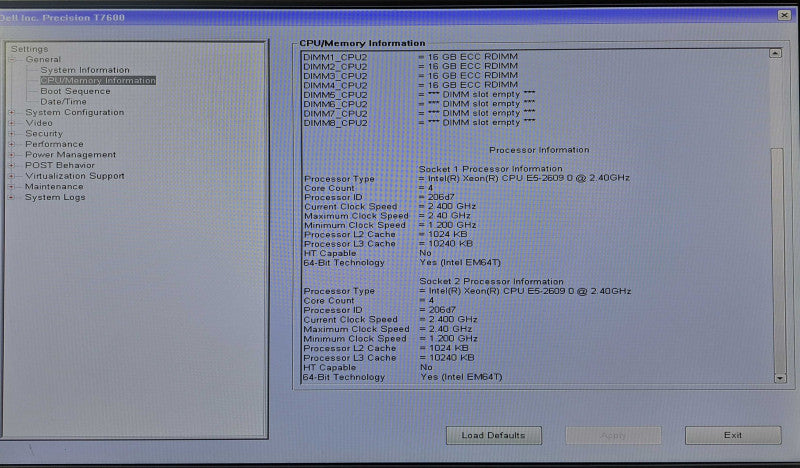Click Socket 1 Processor Information heading
The height and width of the screenshot is (468, 800).
pos(491,168)
